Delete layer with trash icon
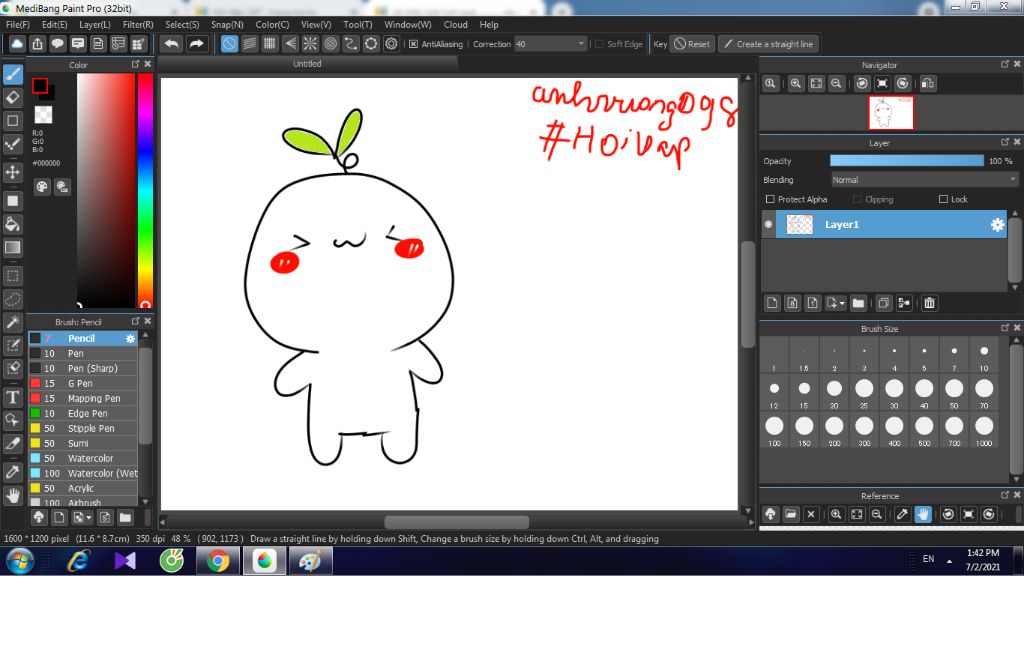 [x=929, y=302]
